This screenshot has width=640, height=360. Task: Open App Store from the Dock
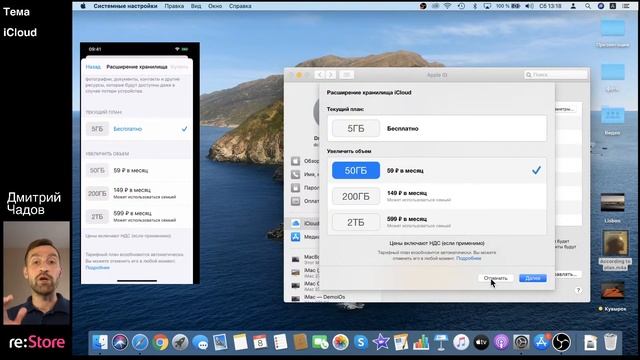tap(541, 342)
